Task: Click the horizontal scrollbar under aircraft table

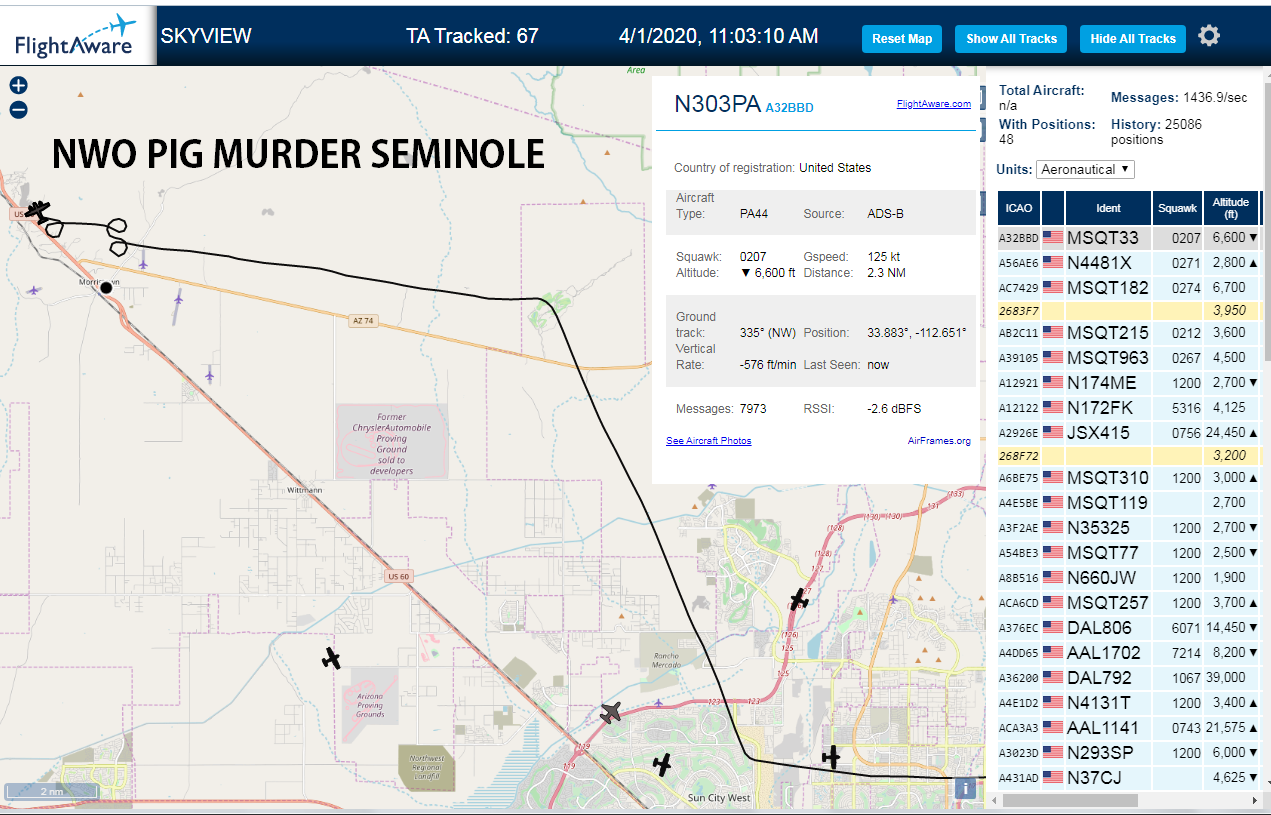Action: [x=1068, y=801]
